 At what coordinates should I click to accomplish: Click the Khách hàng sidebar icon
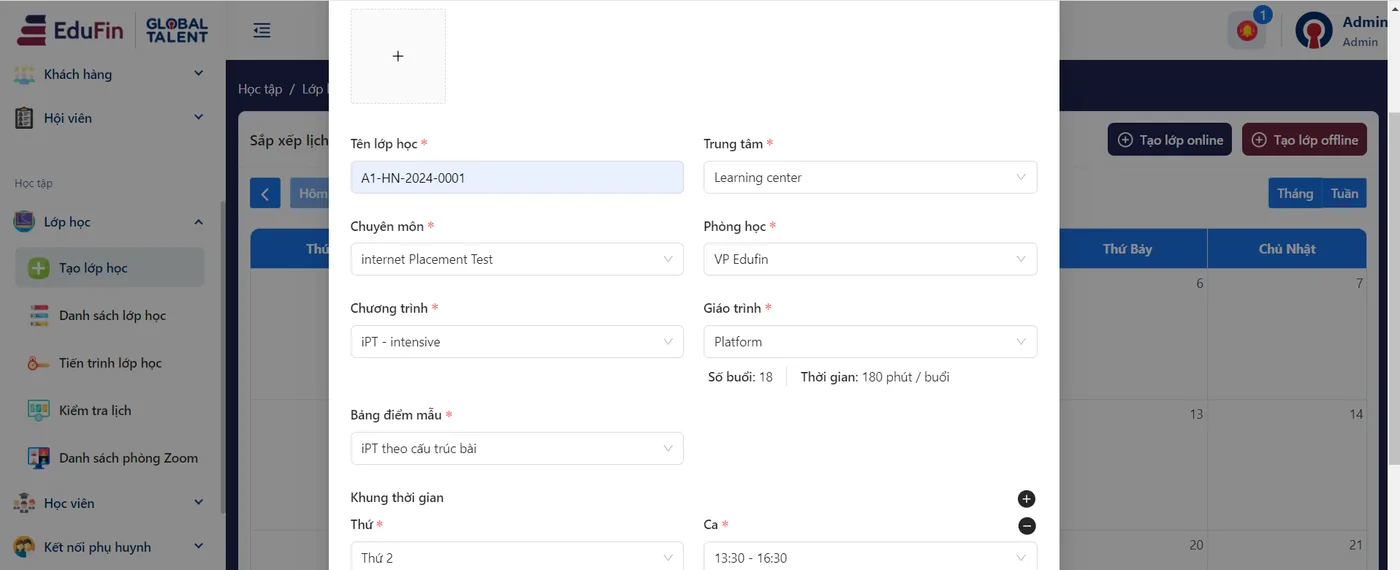(25, 74)
